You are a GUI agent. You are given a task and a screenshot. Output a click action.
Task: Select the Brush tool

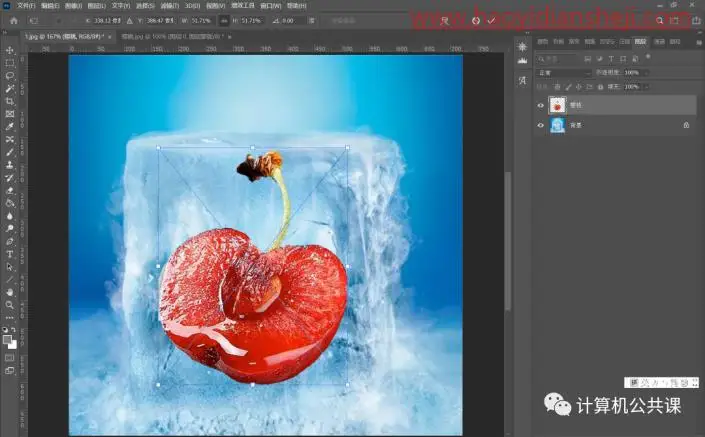tap(9, 152)
